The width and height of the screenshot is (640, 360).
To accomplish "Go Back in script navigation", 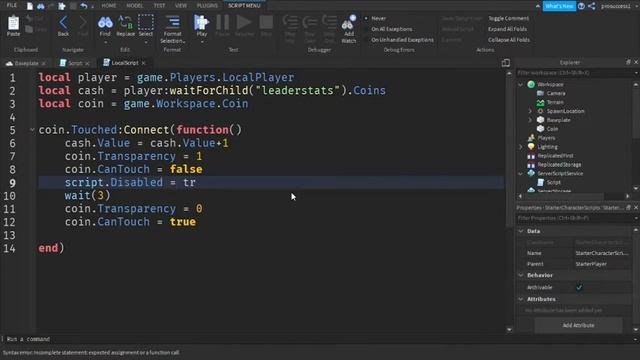I will pos(63,23).
